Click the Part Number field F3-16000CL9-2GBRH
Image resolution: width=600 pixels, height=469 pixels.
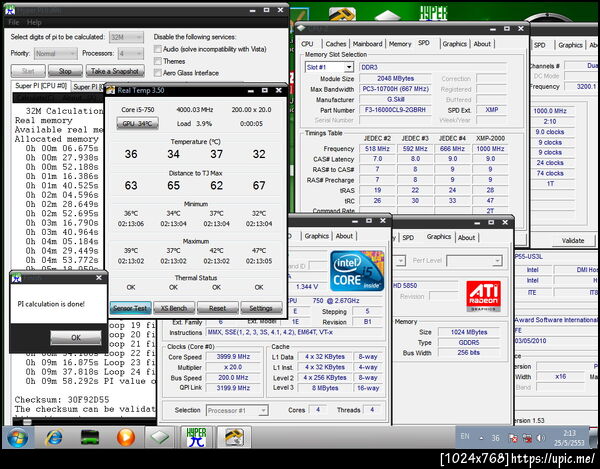[x=395, y=110]
